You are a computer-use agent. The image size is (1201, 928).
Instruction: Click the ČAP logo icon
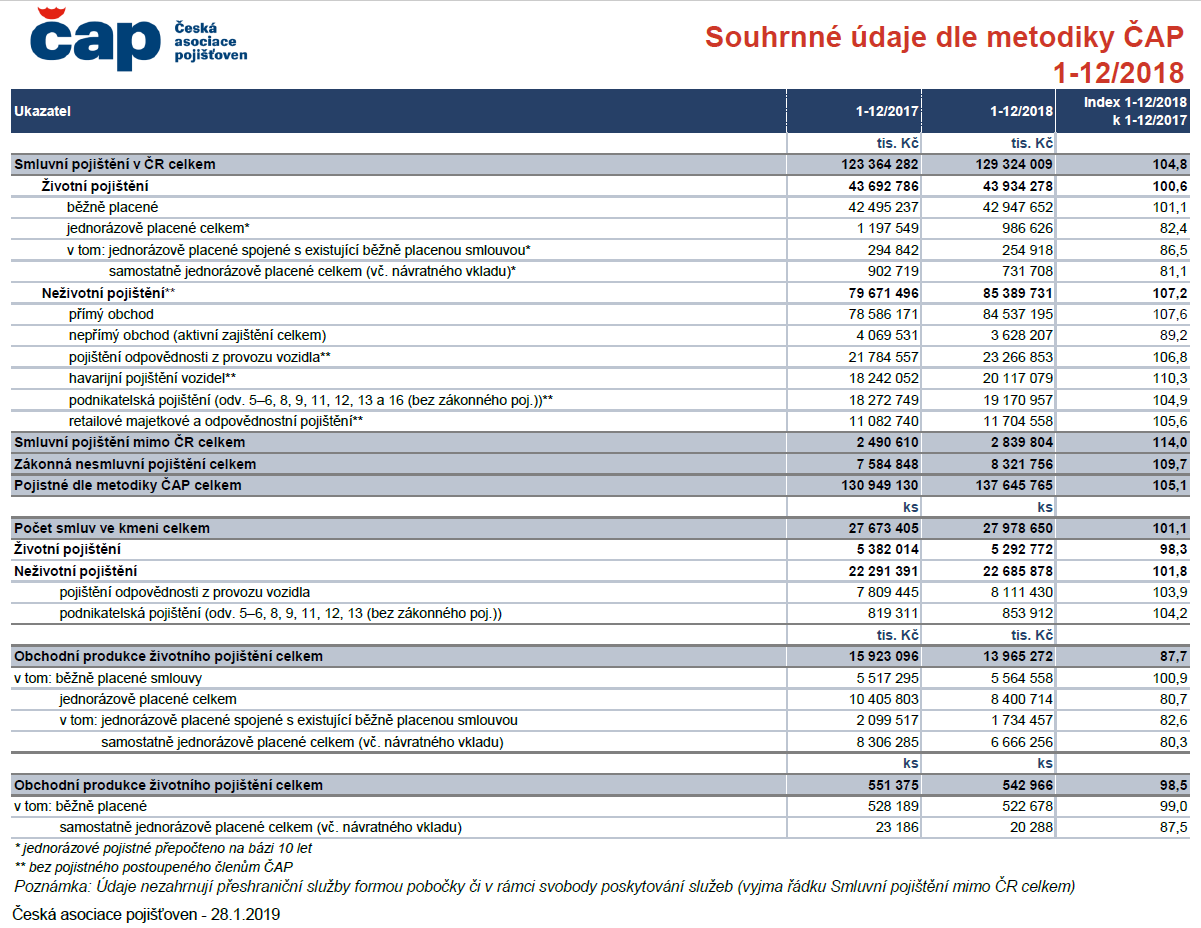coord(96,38)
